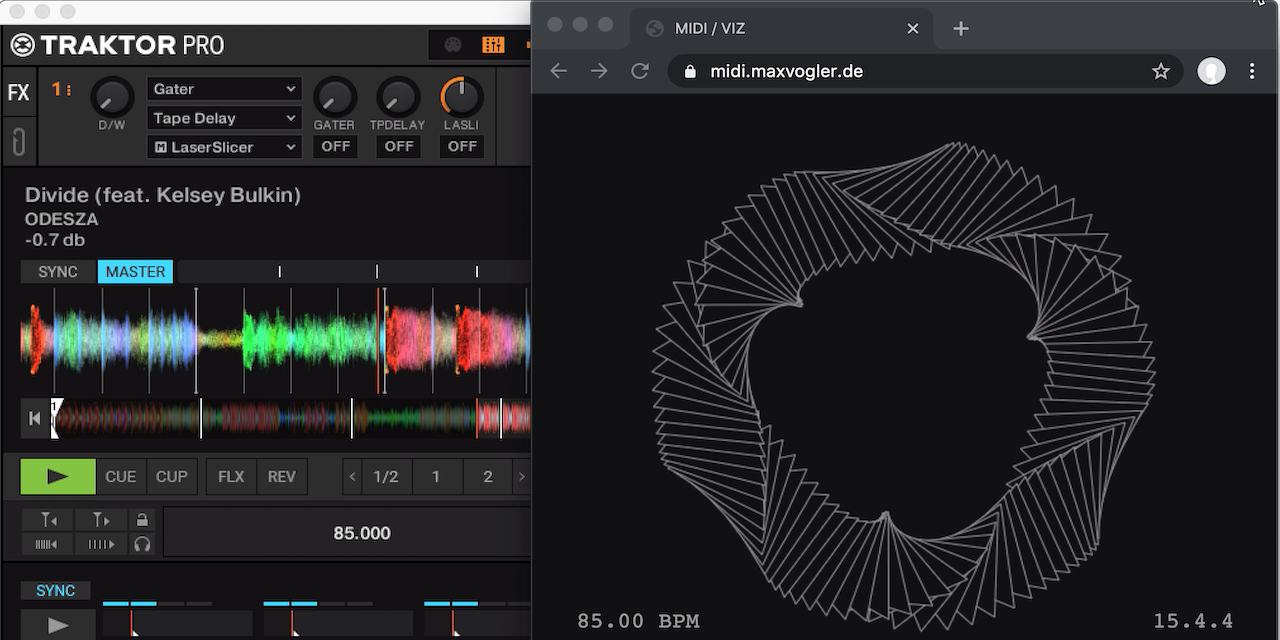This screenshot has height=640, width=1280.
Task: Expand the Tape Delay effect dropdown
Action: [x=224, y=118]
